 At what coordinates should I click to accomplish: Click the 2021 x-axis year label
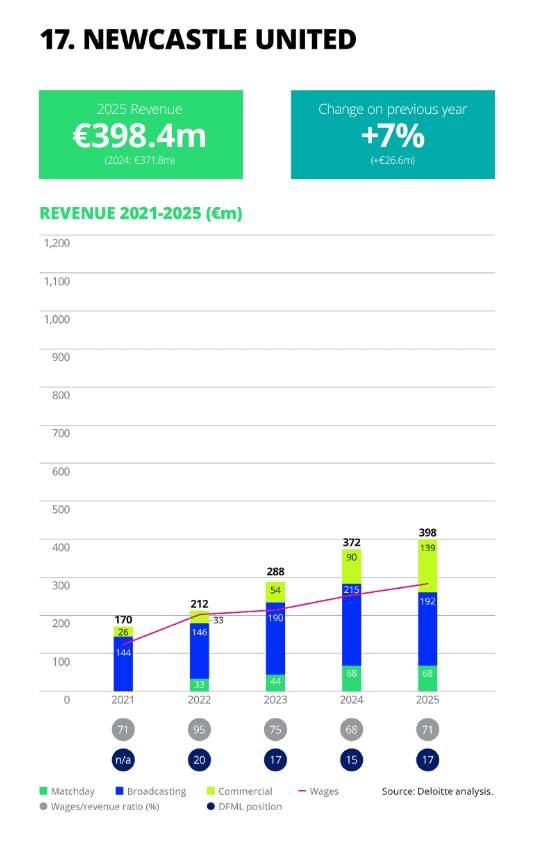[123, 699]
